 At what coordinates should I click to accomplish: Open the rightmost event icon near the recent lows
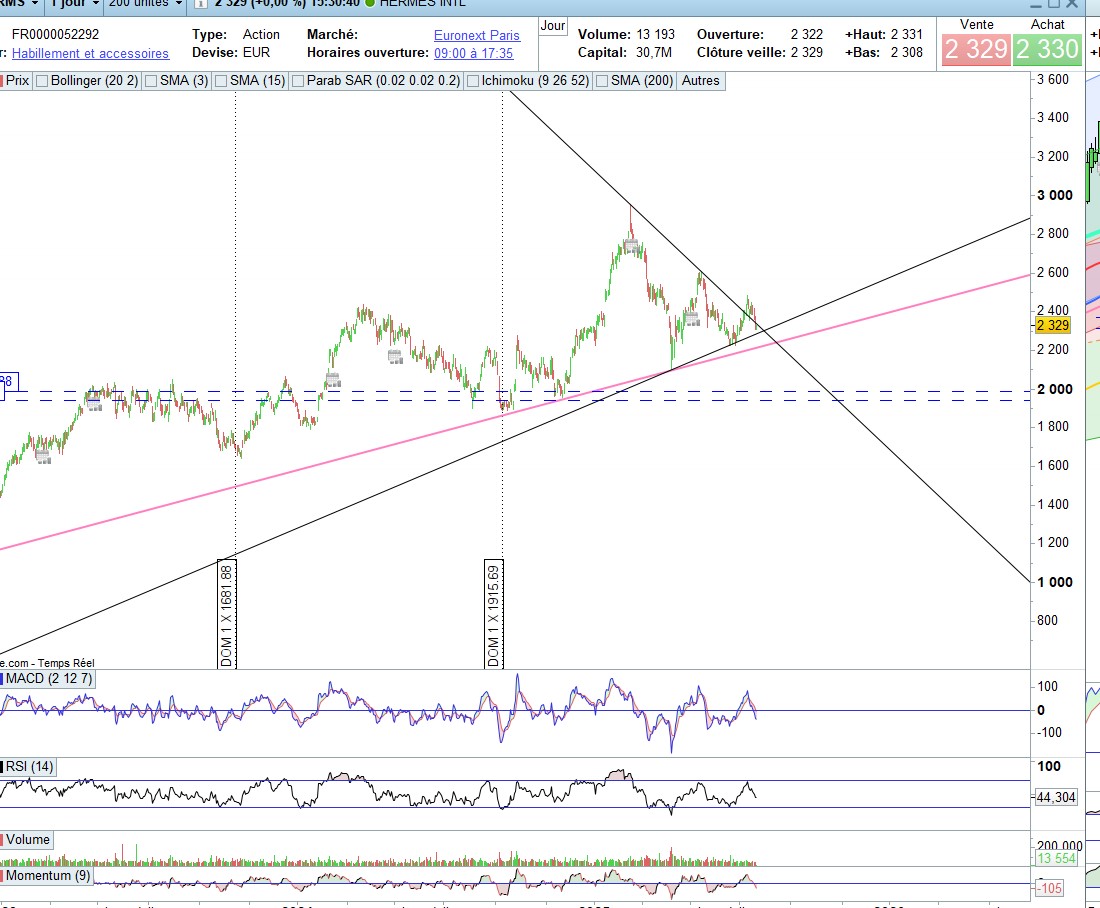(x=692, y=319)
